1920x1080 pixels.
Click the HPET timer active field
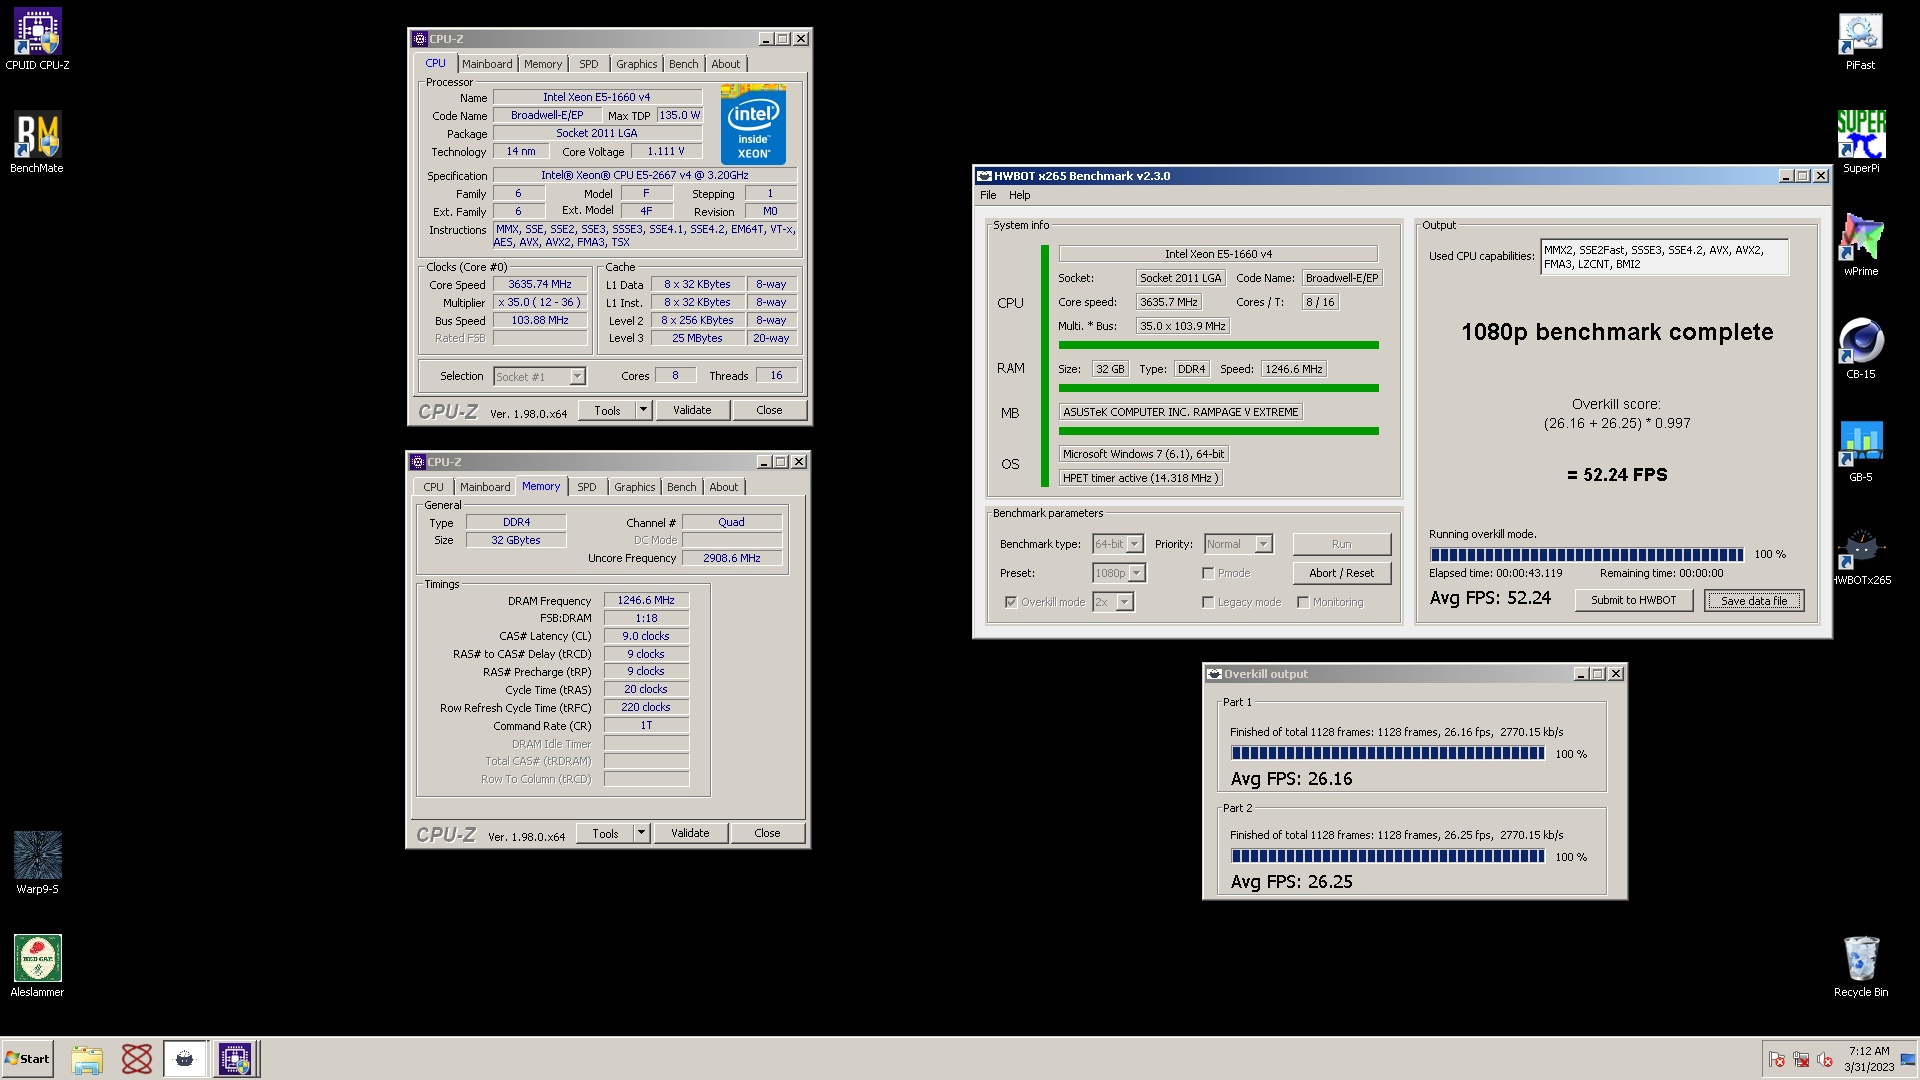(x=1141, y=478)
